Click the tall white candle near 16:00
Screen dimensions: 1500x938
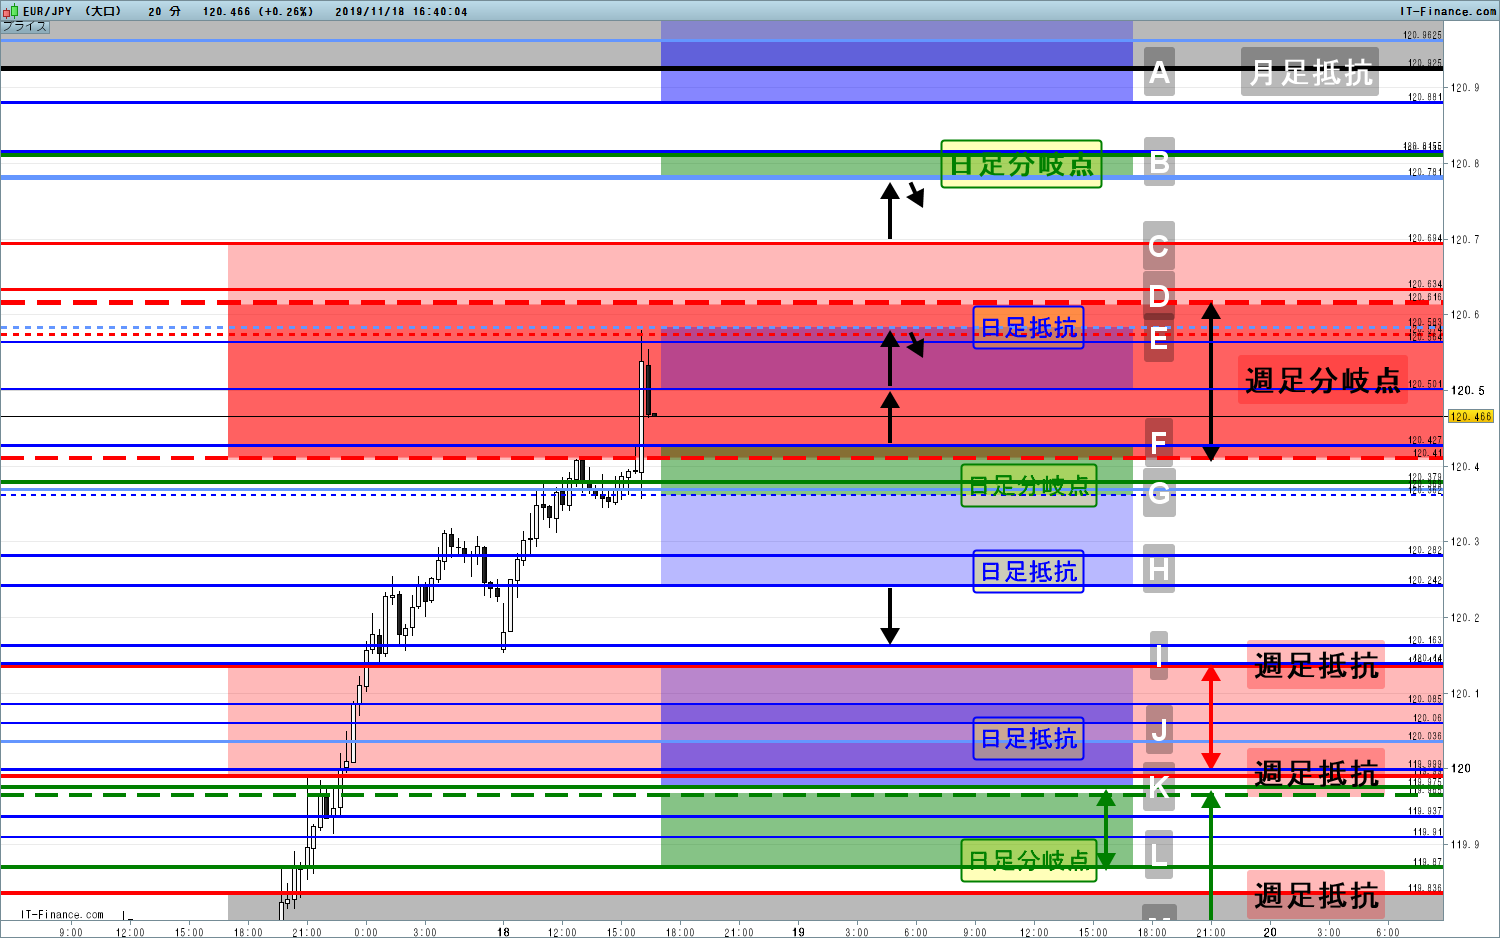(x=642, y=416)
